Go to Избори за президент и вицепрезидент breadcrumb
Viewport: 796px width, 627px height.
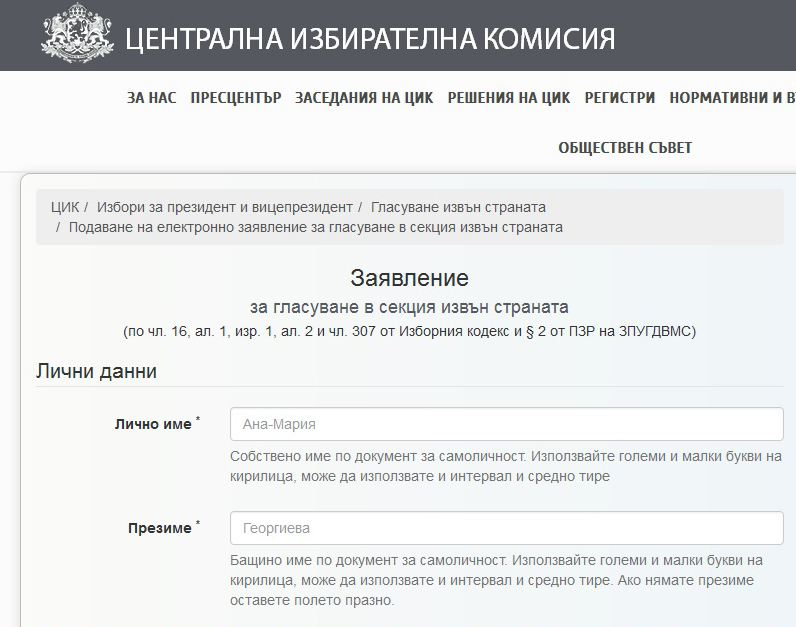[x=225, y=207]
